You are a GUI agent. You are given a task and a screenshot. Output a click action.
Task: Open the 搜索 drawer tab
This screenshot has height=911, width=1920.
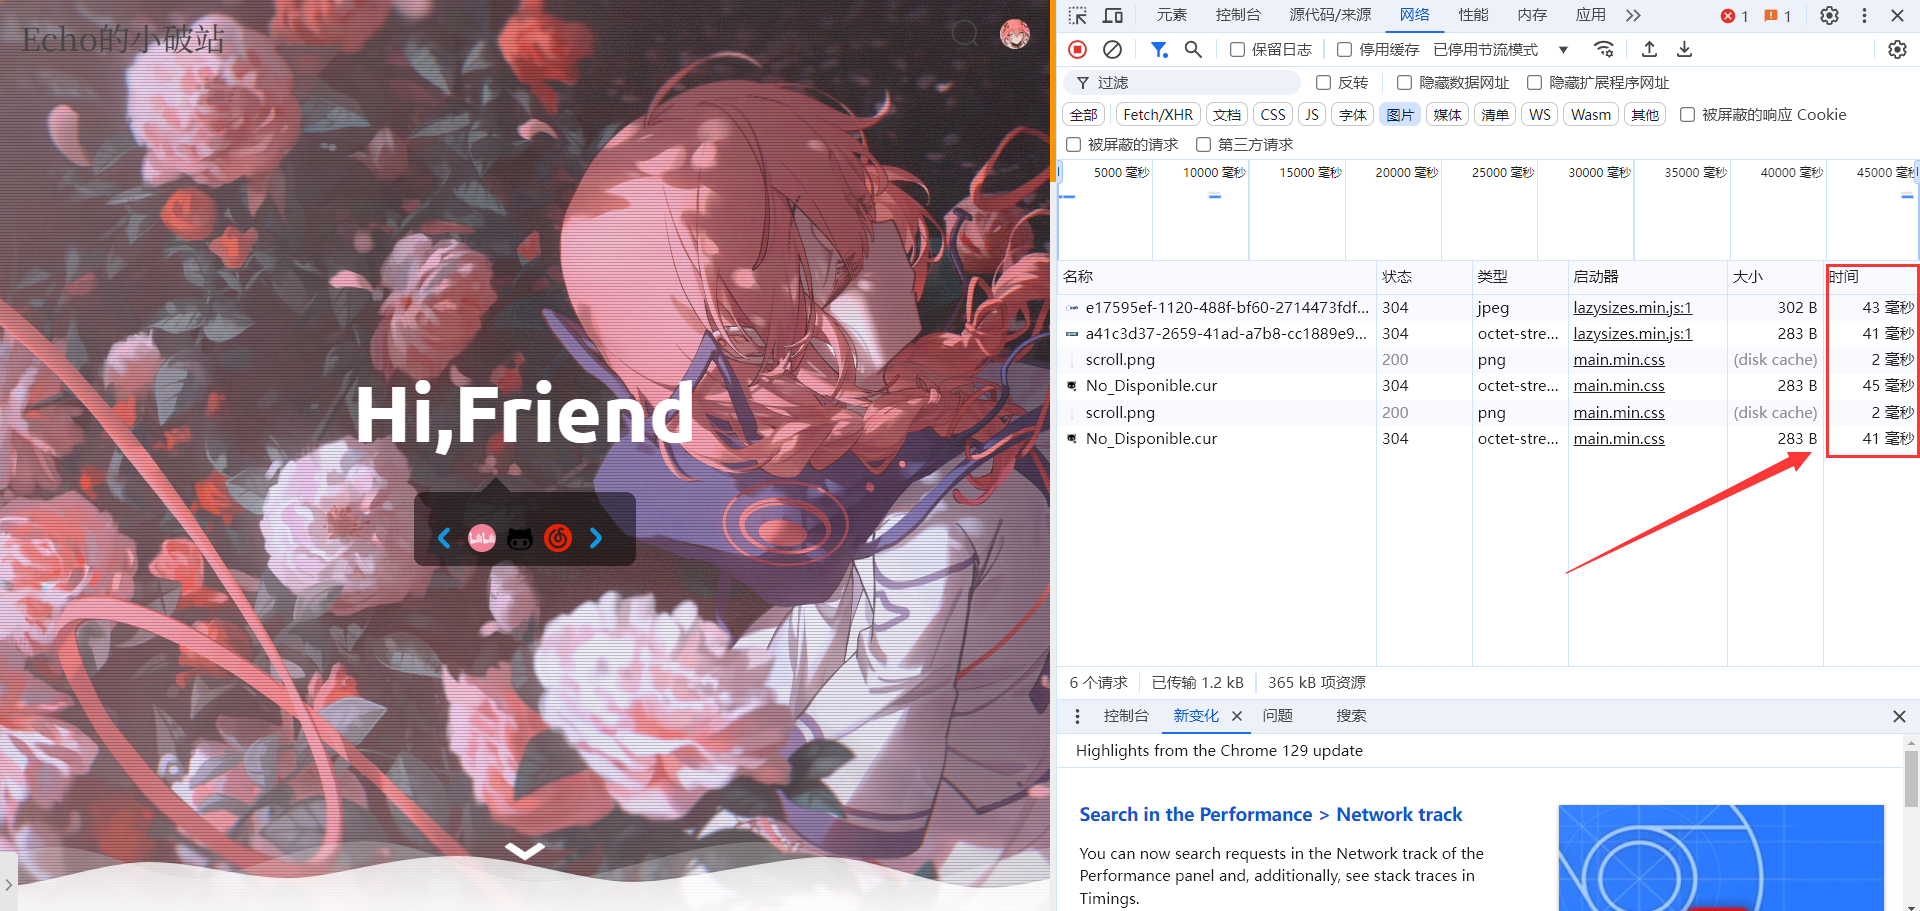[1351, 716]
